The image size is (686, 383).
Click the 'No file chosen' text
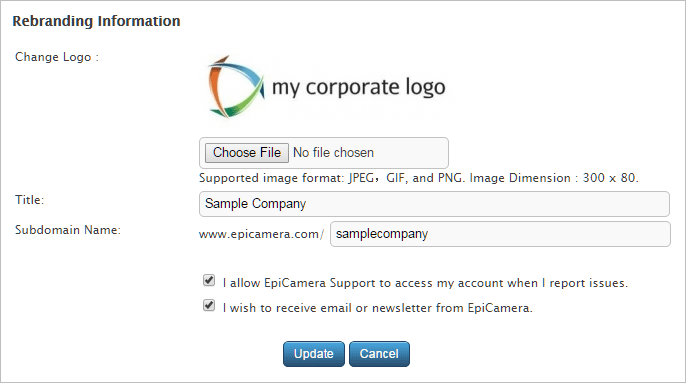333,153
